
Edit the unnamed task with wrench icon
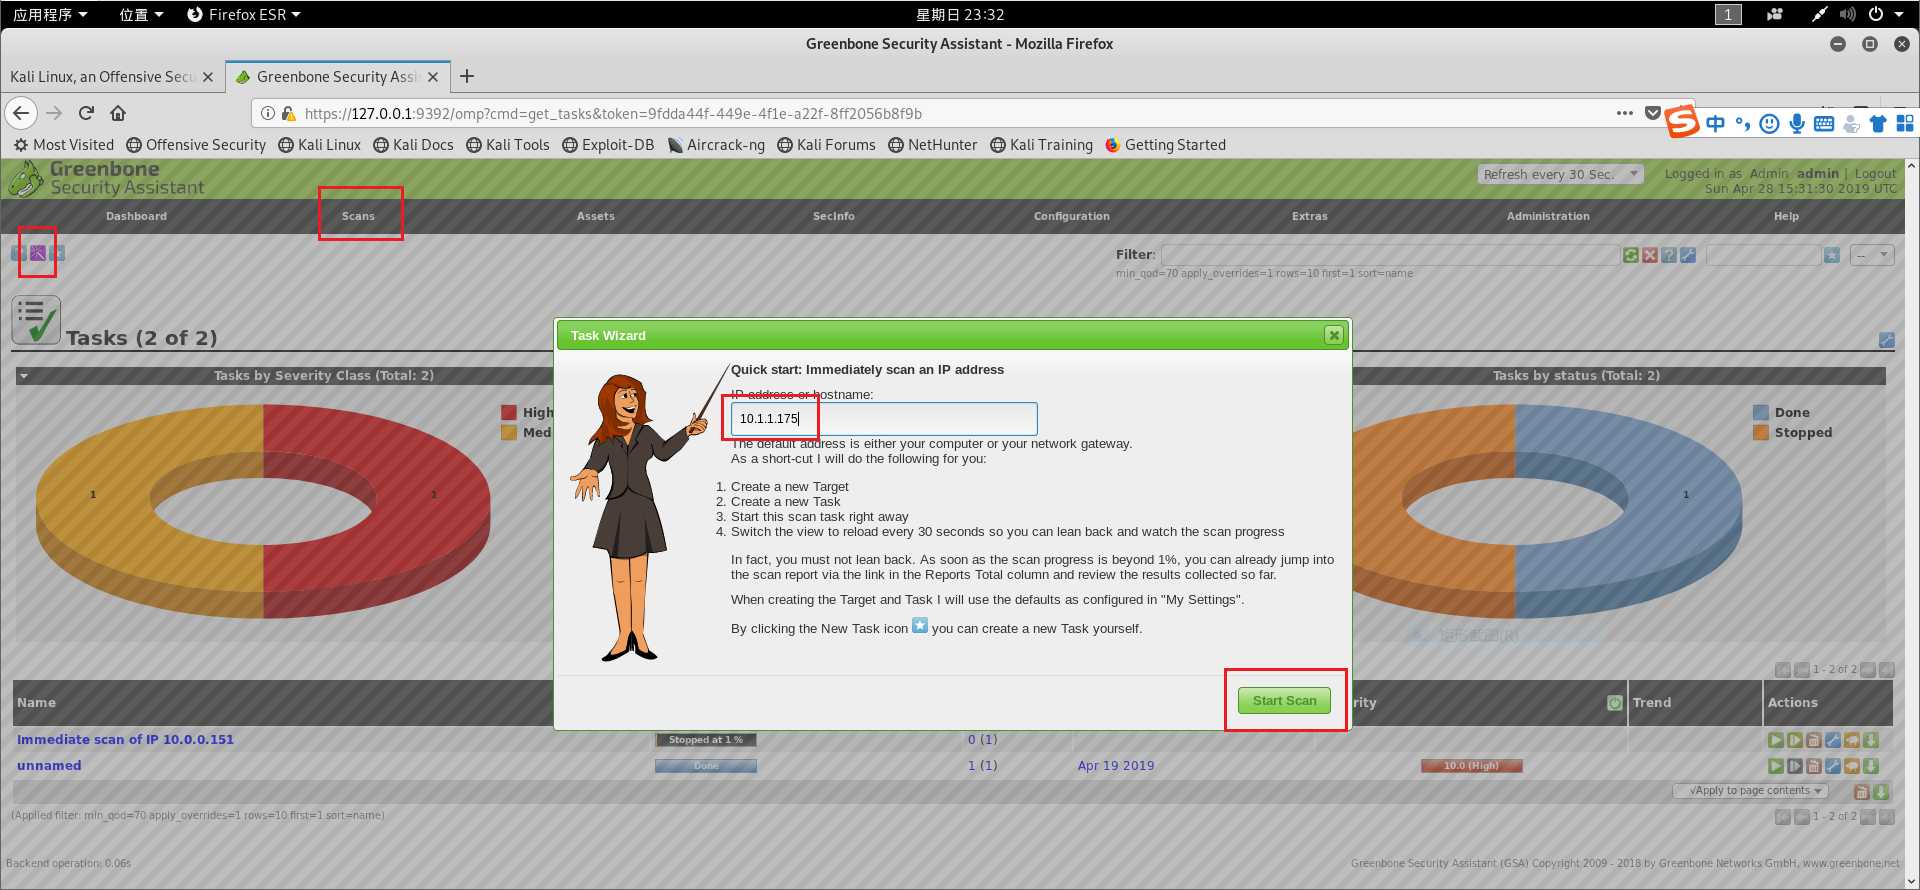pyautogui.click(x=1832, y=766)
